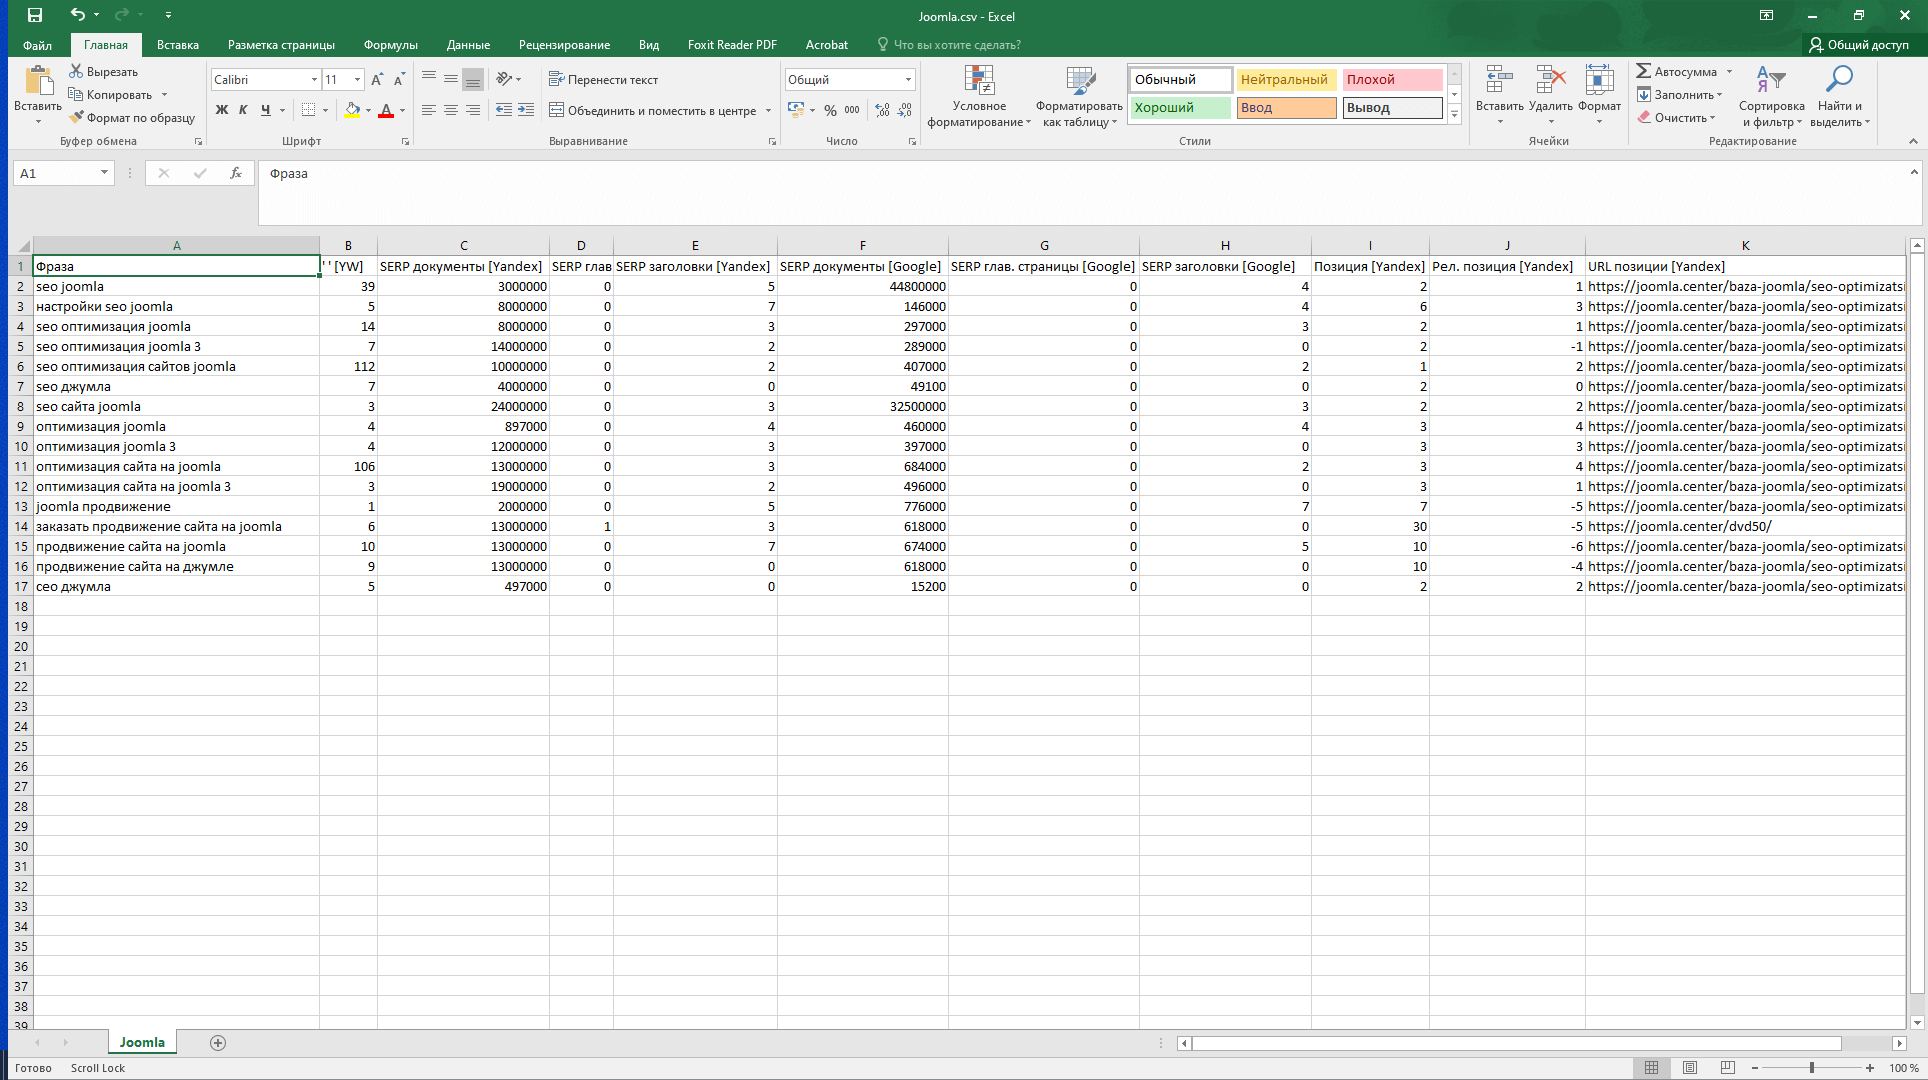
Task: Open the Name Box dropdown arrow
Action: tap(104, 173)
